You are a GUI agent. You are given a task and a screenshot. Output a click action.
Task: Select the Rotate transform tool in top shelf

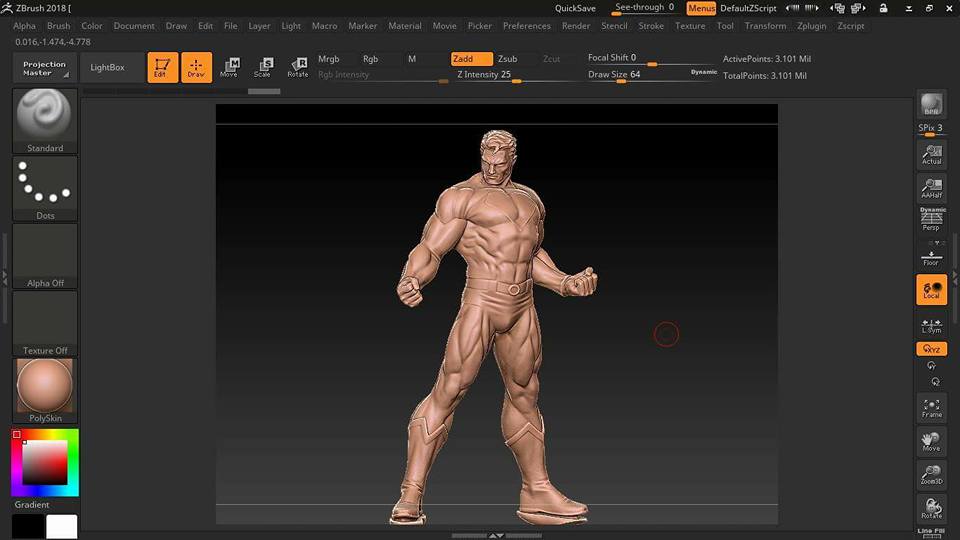[298, 67]
